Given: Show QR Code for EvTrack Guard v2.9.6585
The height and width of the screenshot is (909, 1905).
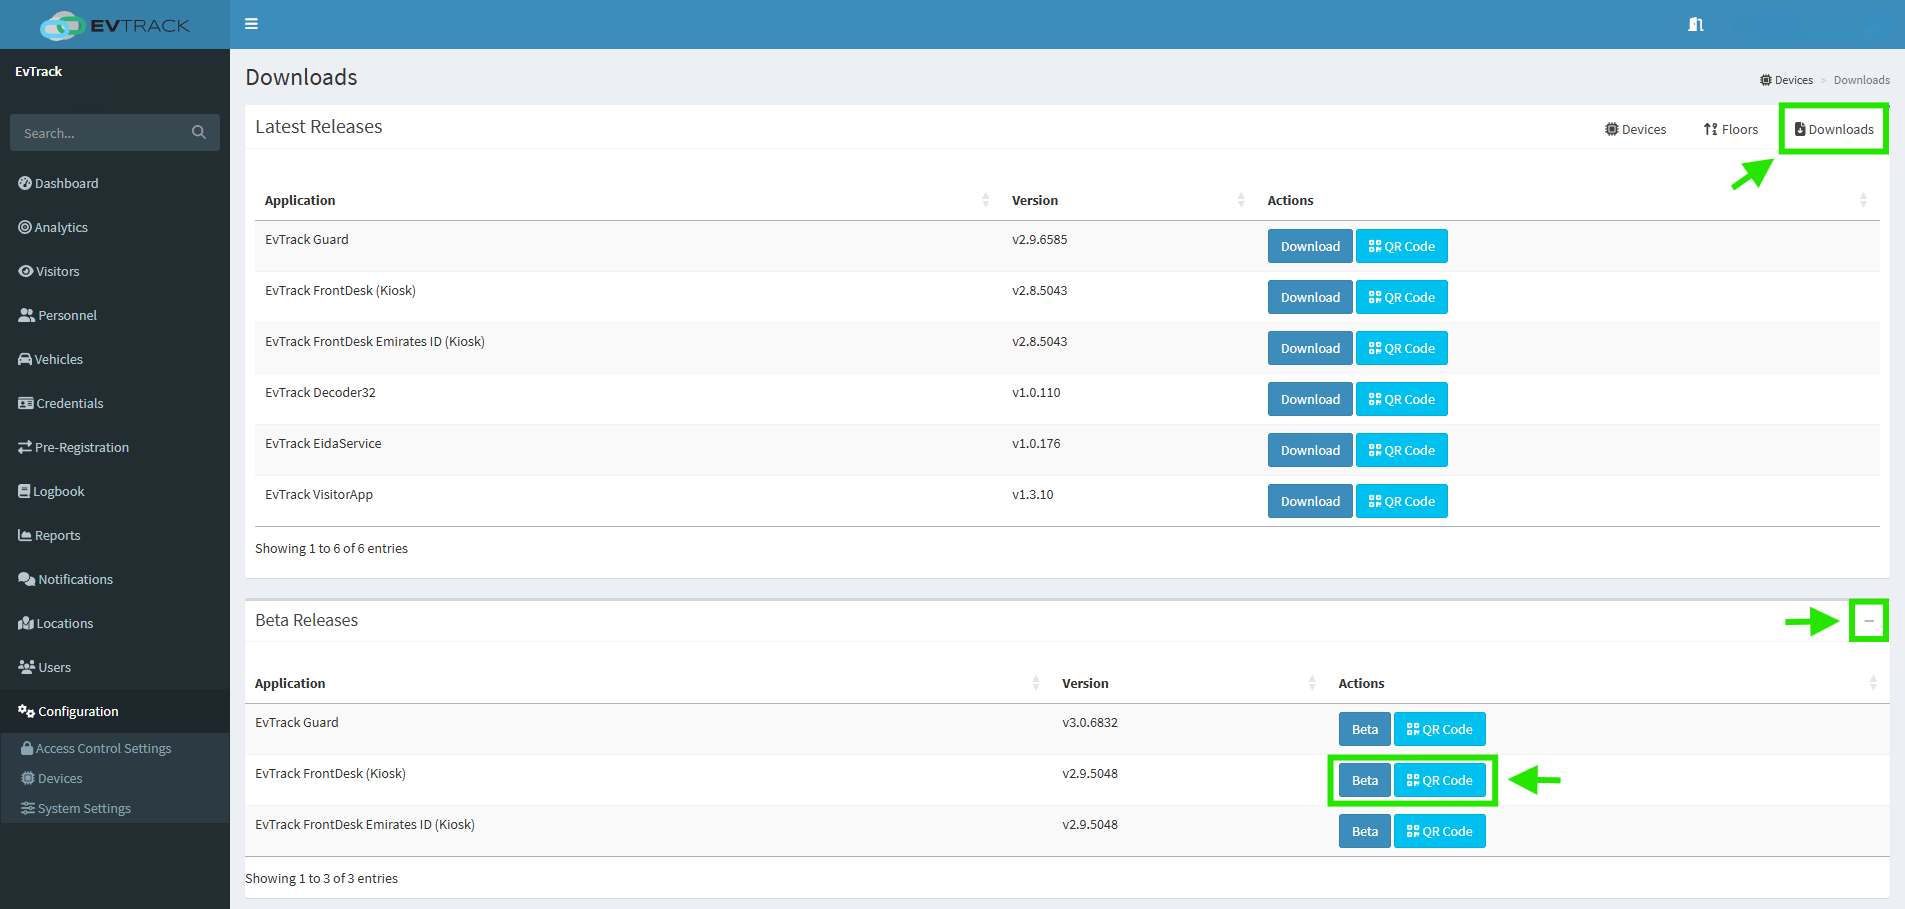Looking at the screenshot, I should click(x=1402, y=246).
